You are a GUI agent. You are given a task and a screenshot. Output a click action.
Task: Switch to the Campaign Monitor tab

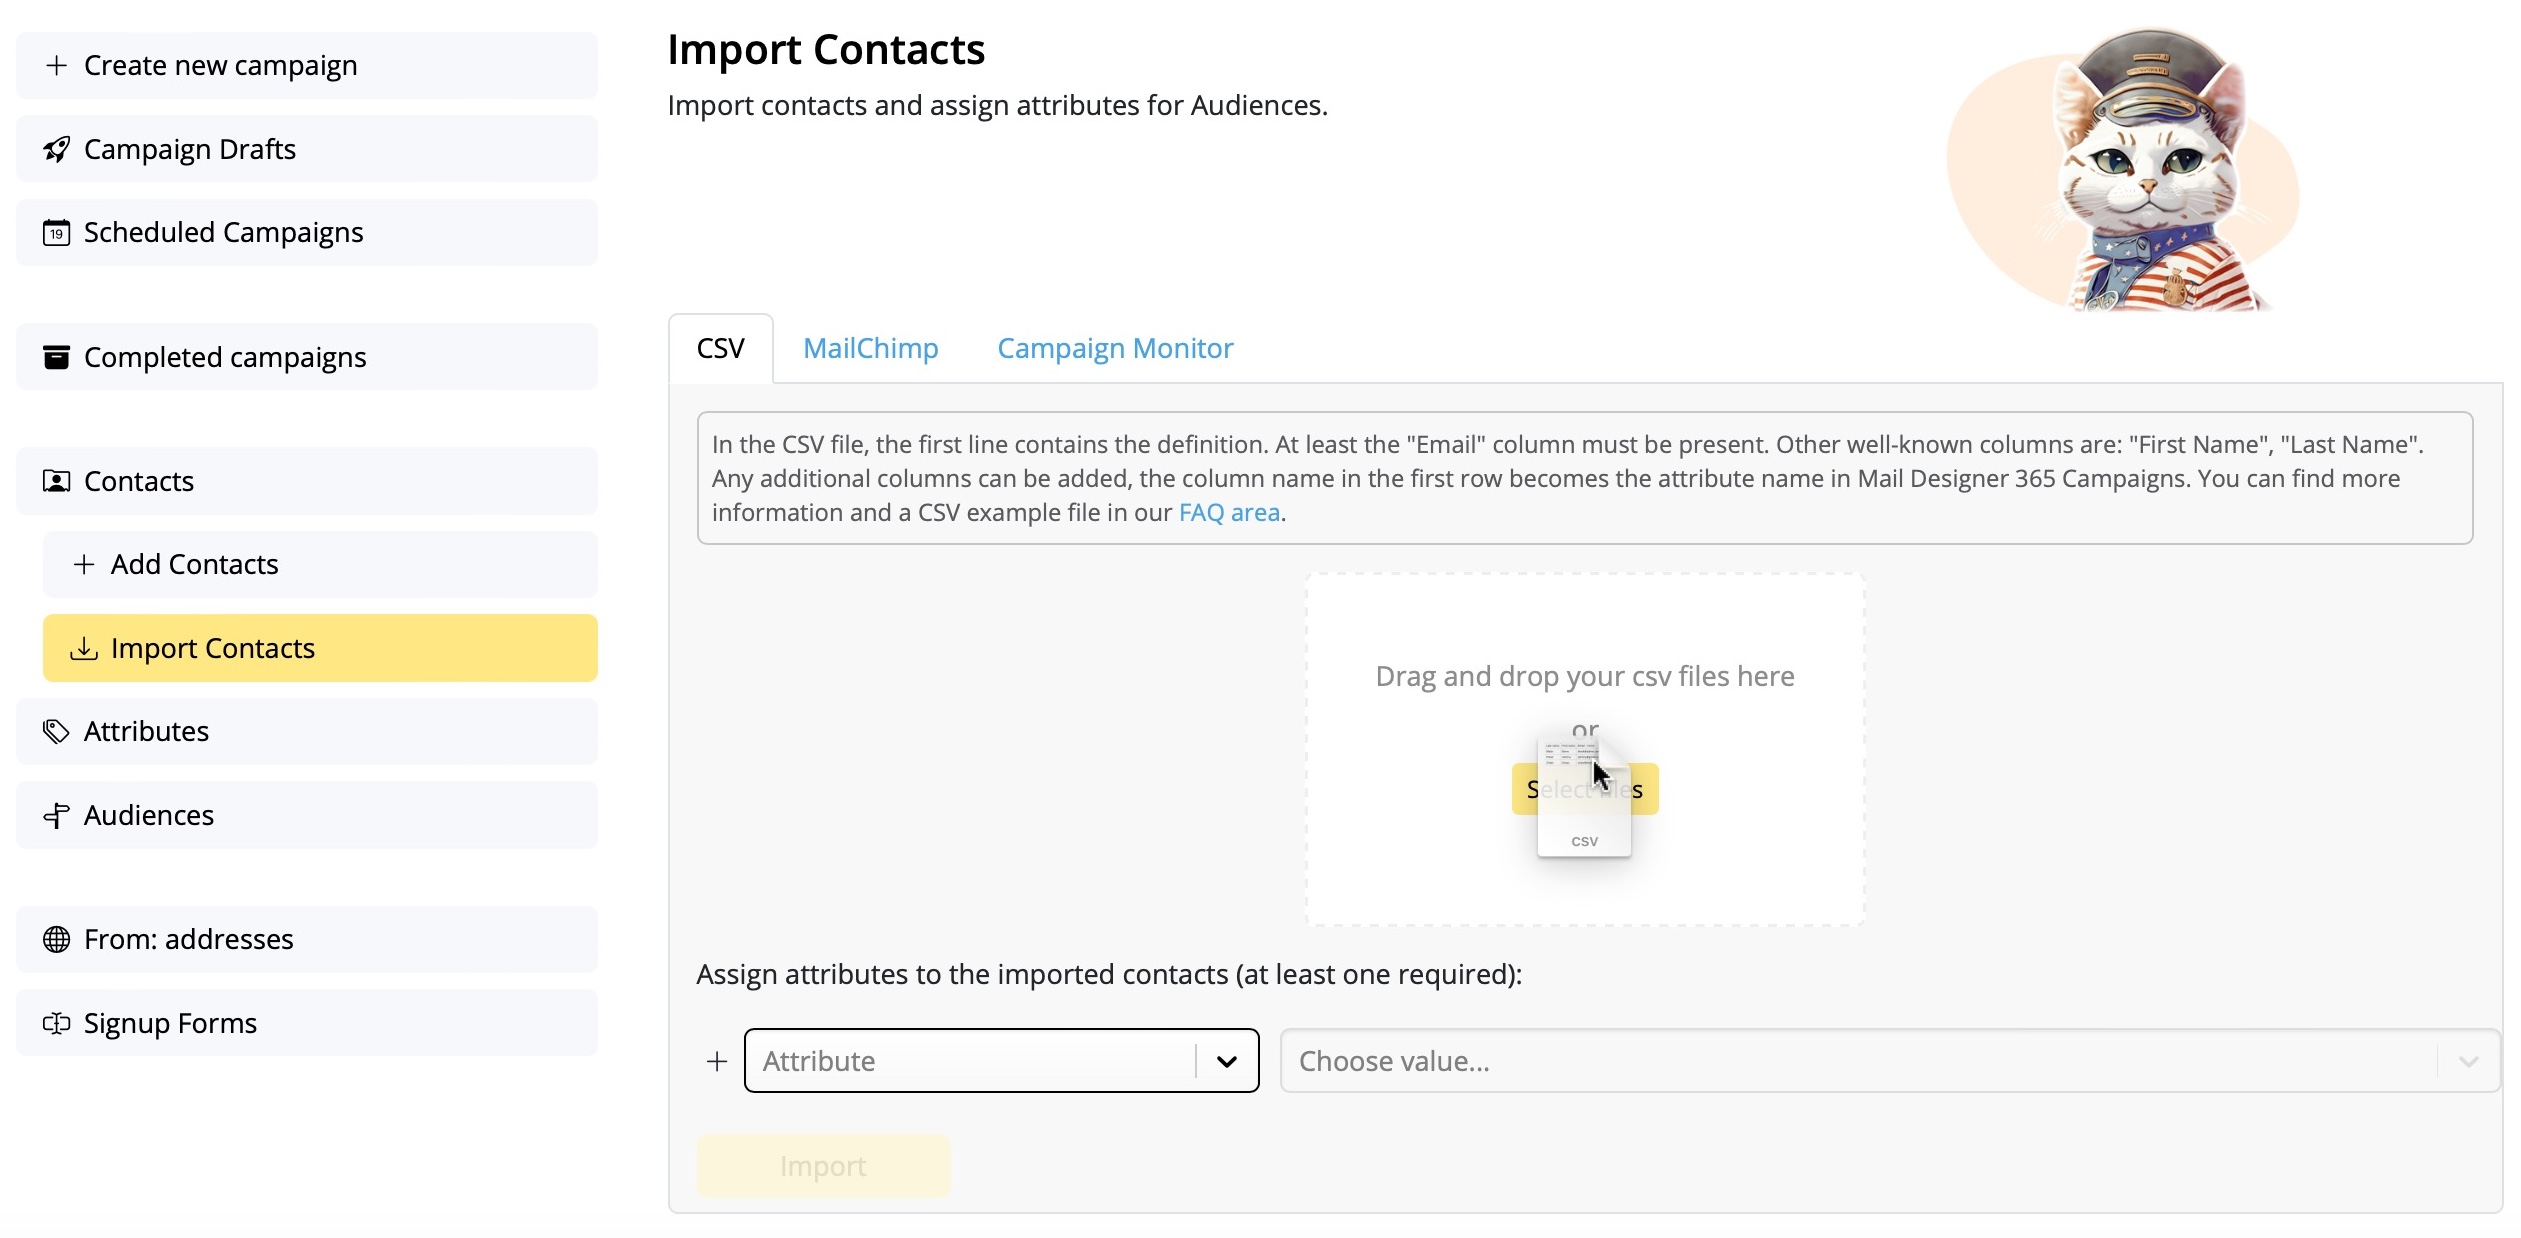1114,347
